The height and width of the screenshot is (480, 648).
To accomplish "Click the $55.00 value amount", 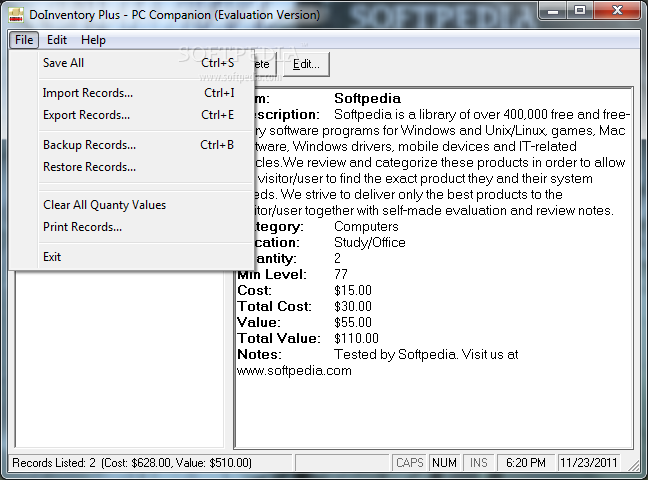I will point(353,322).
